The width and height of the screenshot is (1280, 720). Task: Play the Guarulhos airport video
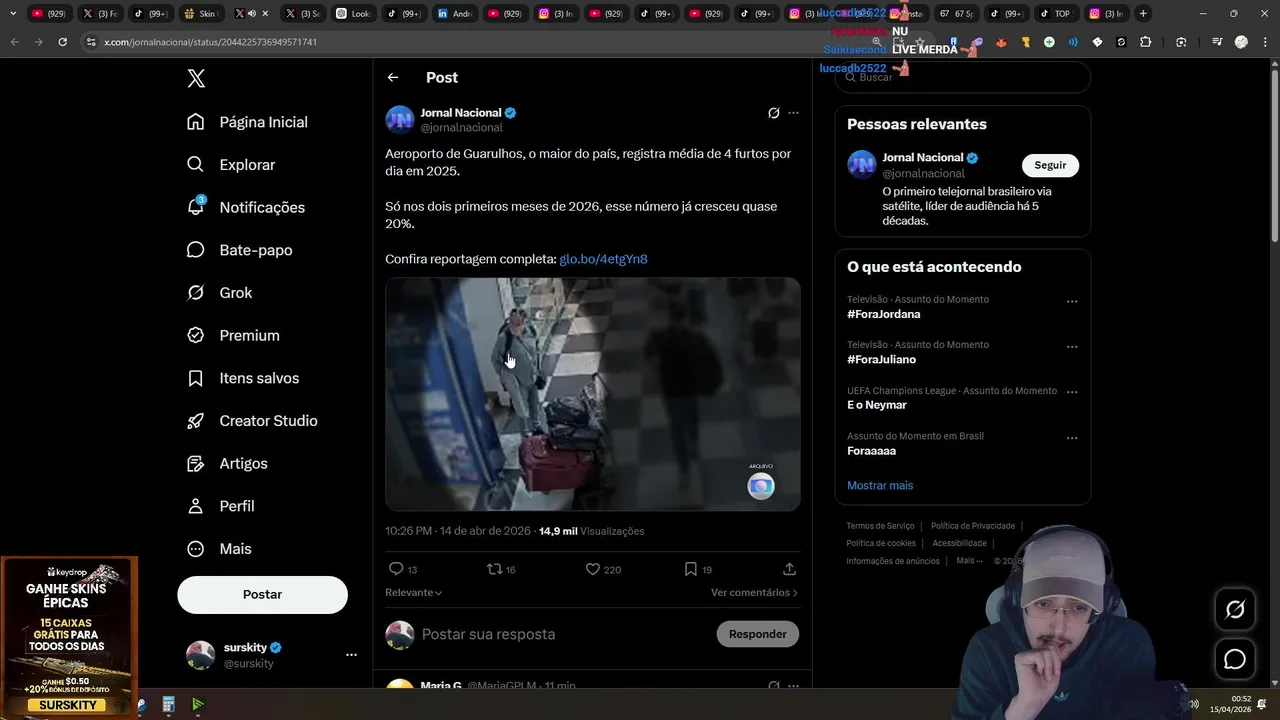pos(593,394)
